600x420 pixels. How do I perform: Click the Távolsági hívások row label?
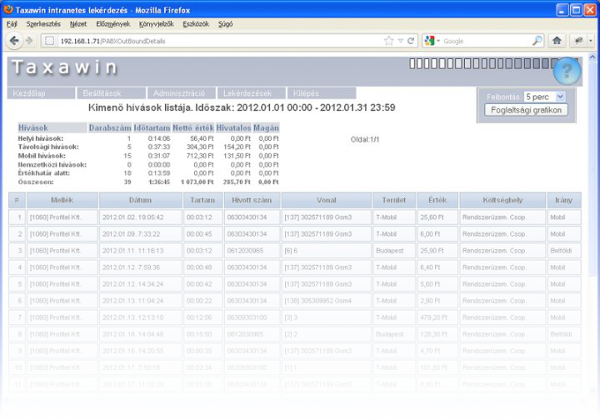pyautogui.click(x=48, y=147)
